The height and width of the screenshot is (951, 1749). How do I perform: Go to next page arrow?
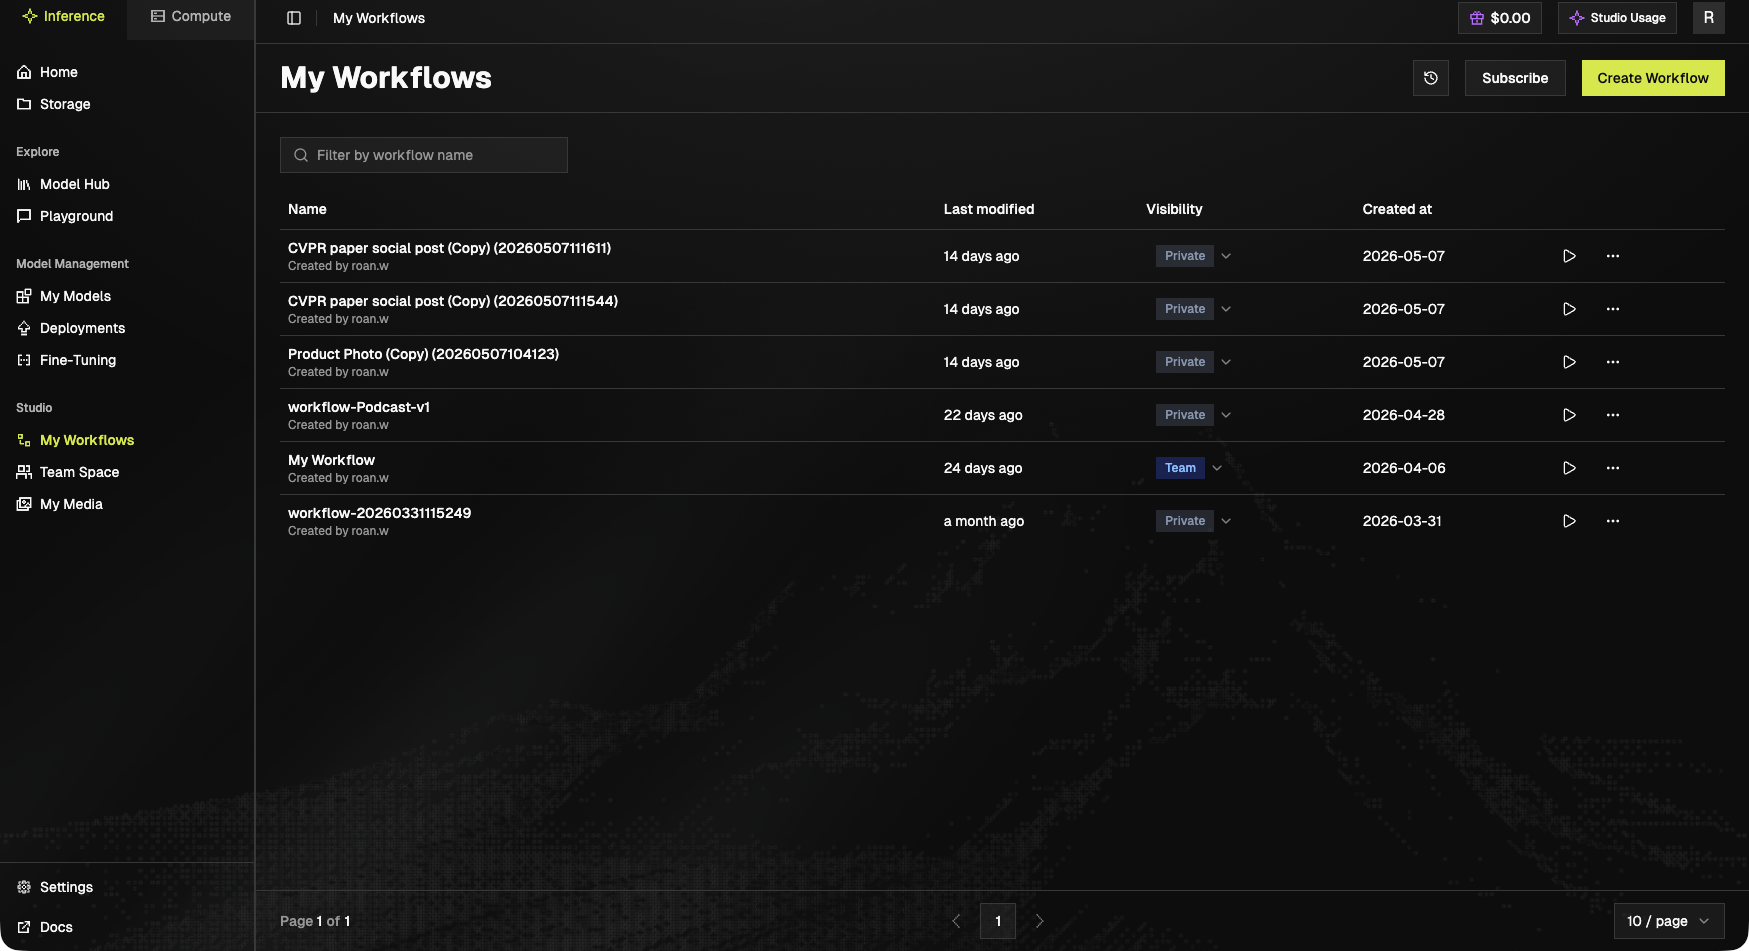tap(1039, 921)
